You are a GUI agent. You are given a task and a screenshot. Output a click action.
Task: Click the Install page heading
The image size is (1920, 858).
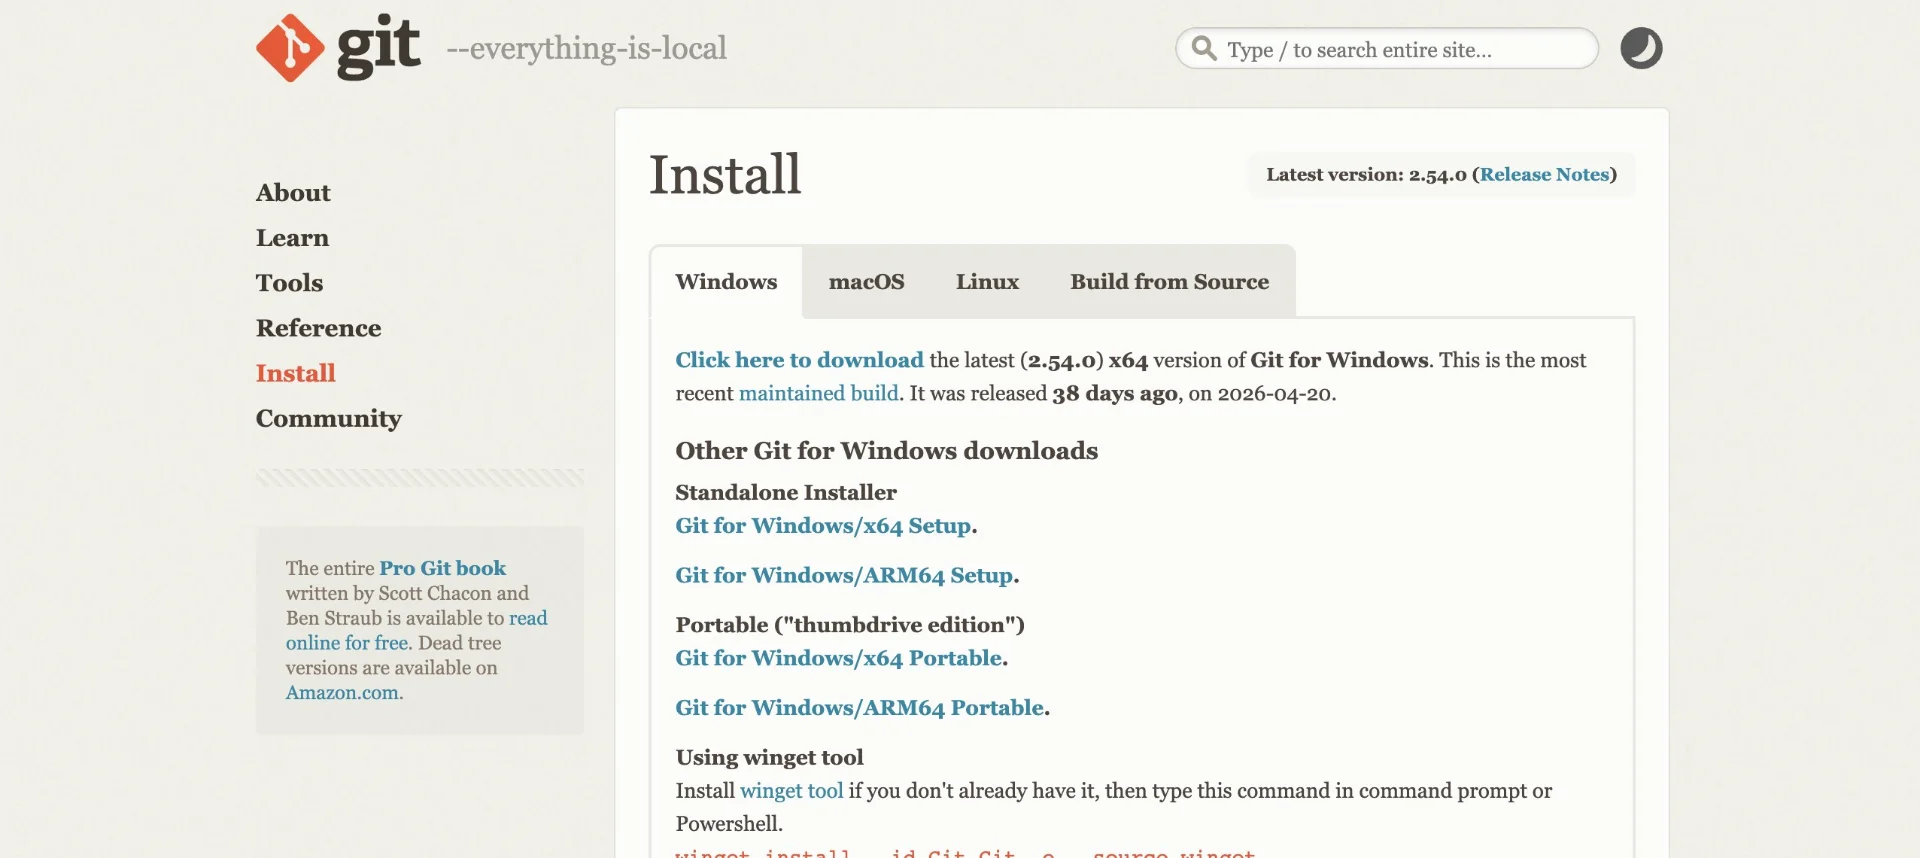(725, 174)
